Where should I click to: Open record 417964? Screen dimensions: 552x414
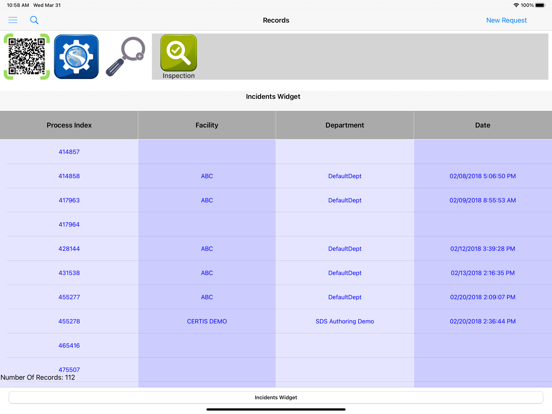[69, 225]
